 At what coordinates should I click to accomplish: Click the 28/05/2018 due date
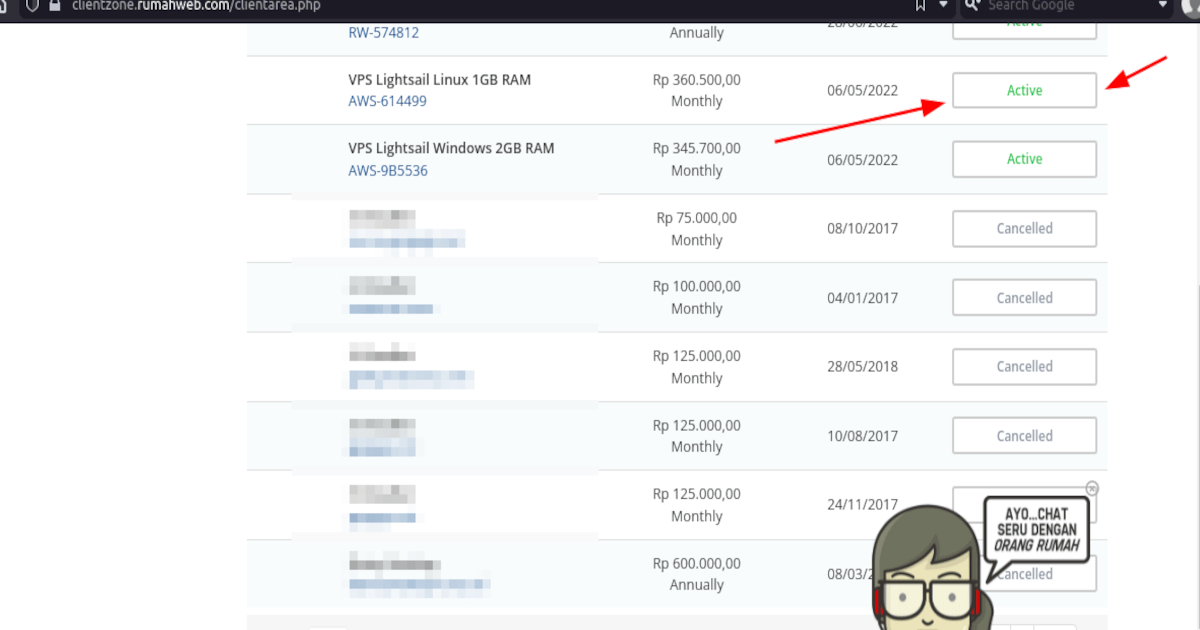(863, 366)
